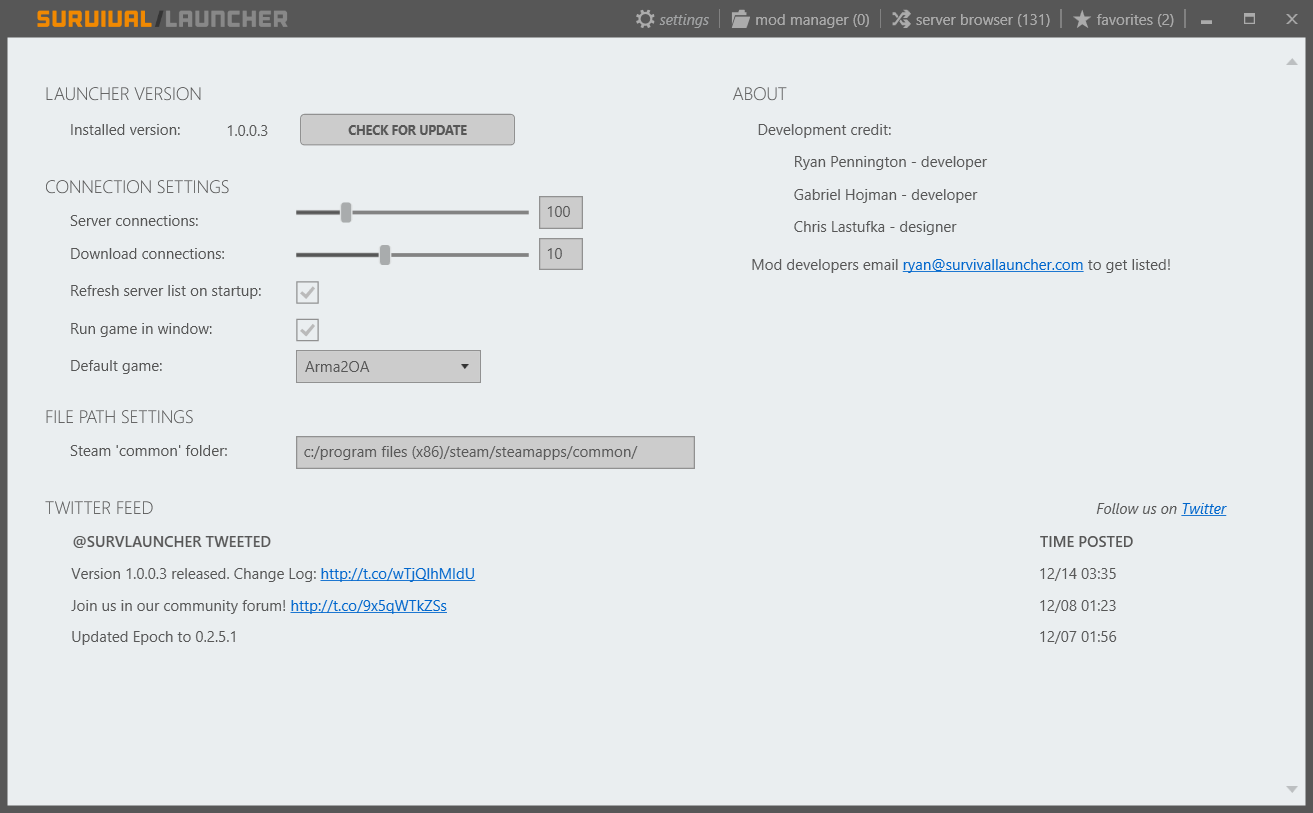Click the installed version number 1.0.0.3

coord(247,130)
